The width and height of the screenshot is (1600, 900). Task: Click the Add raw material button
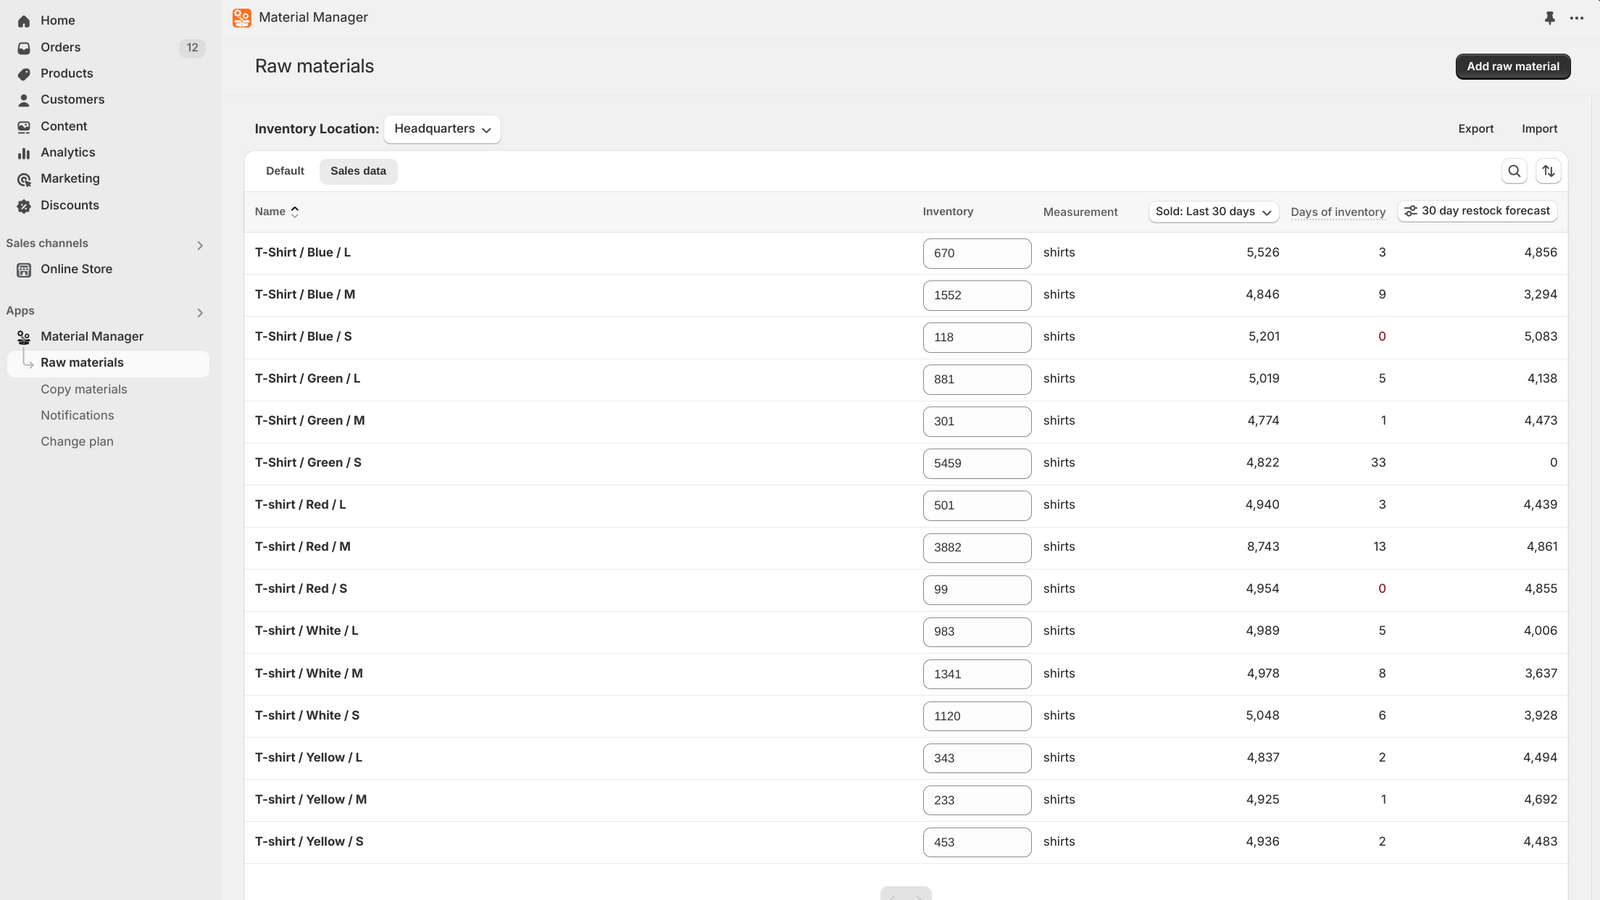1512,67
